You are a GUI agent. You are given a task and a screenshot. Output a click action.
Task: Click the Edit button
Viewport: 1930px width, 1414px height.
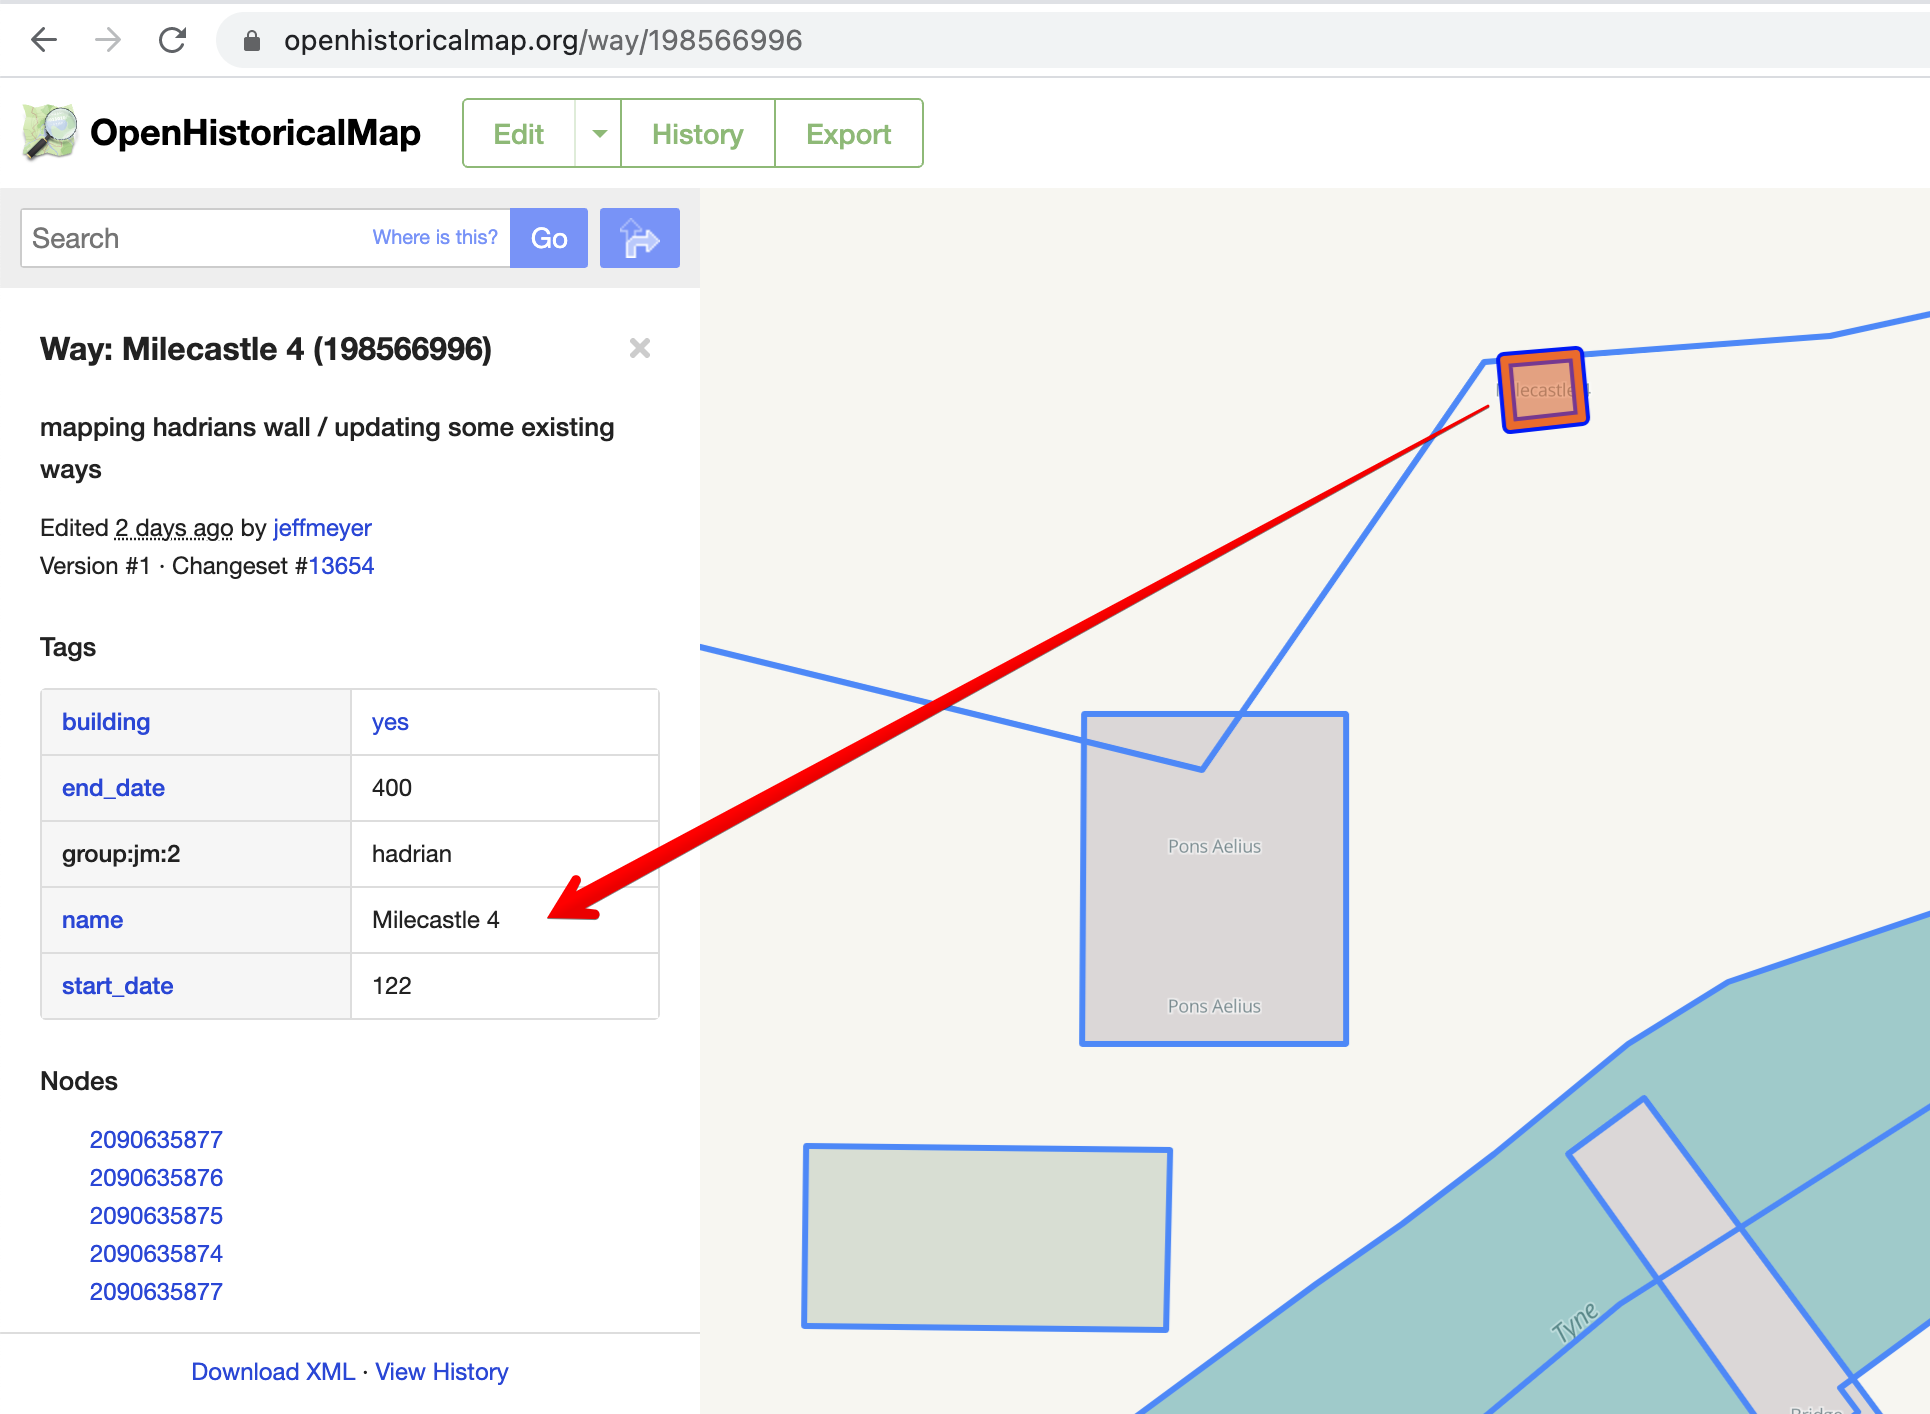[x=518, y=133]
